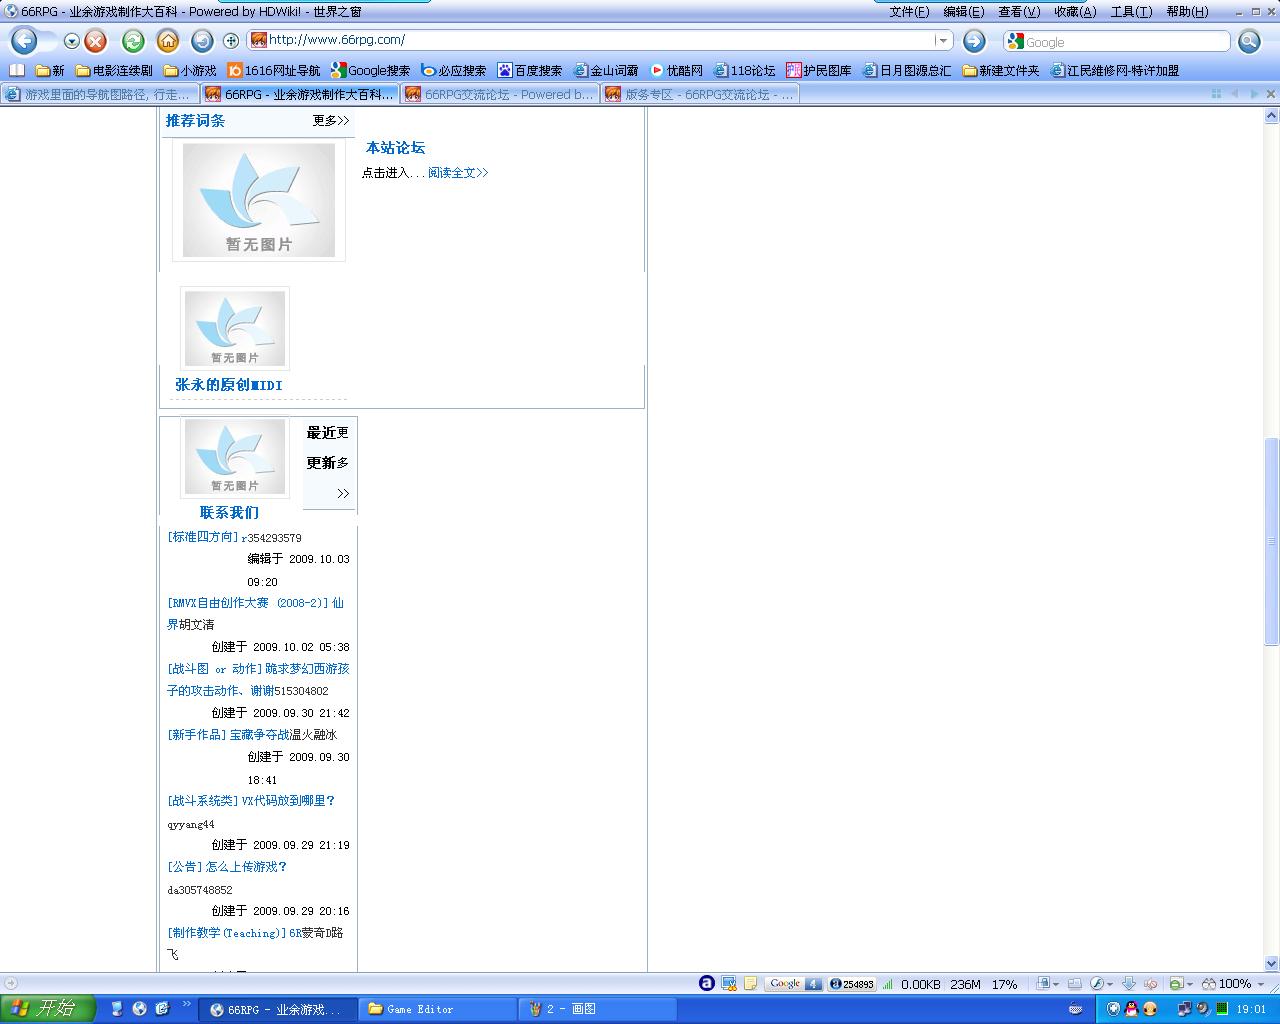Go to the home page icon
This screenshot has height=1024, width=1280.
pos(168,41)
